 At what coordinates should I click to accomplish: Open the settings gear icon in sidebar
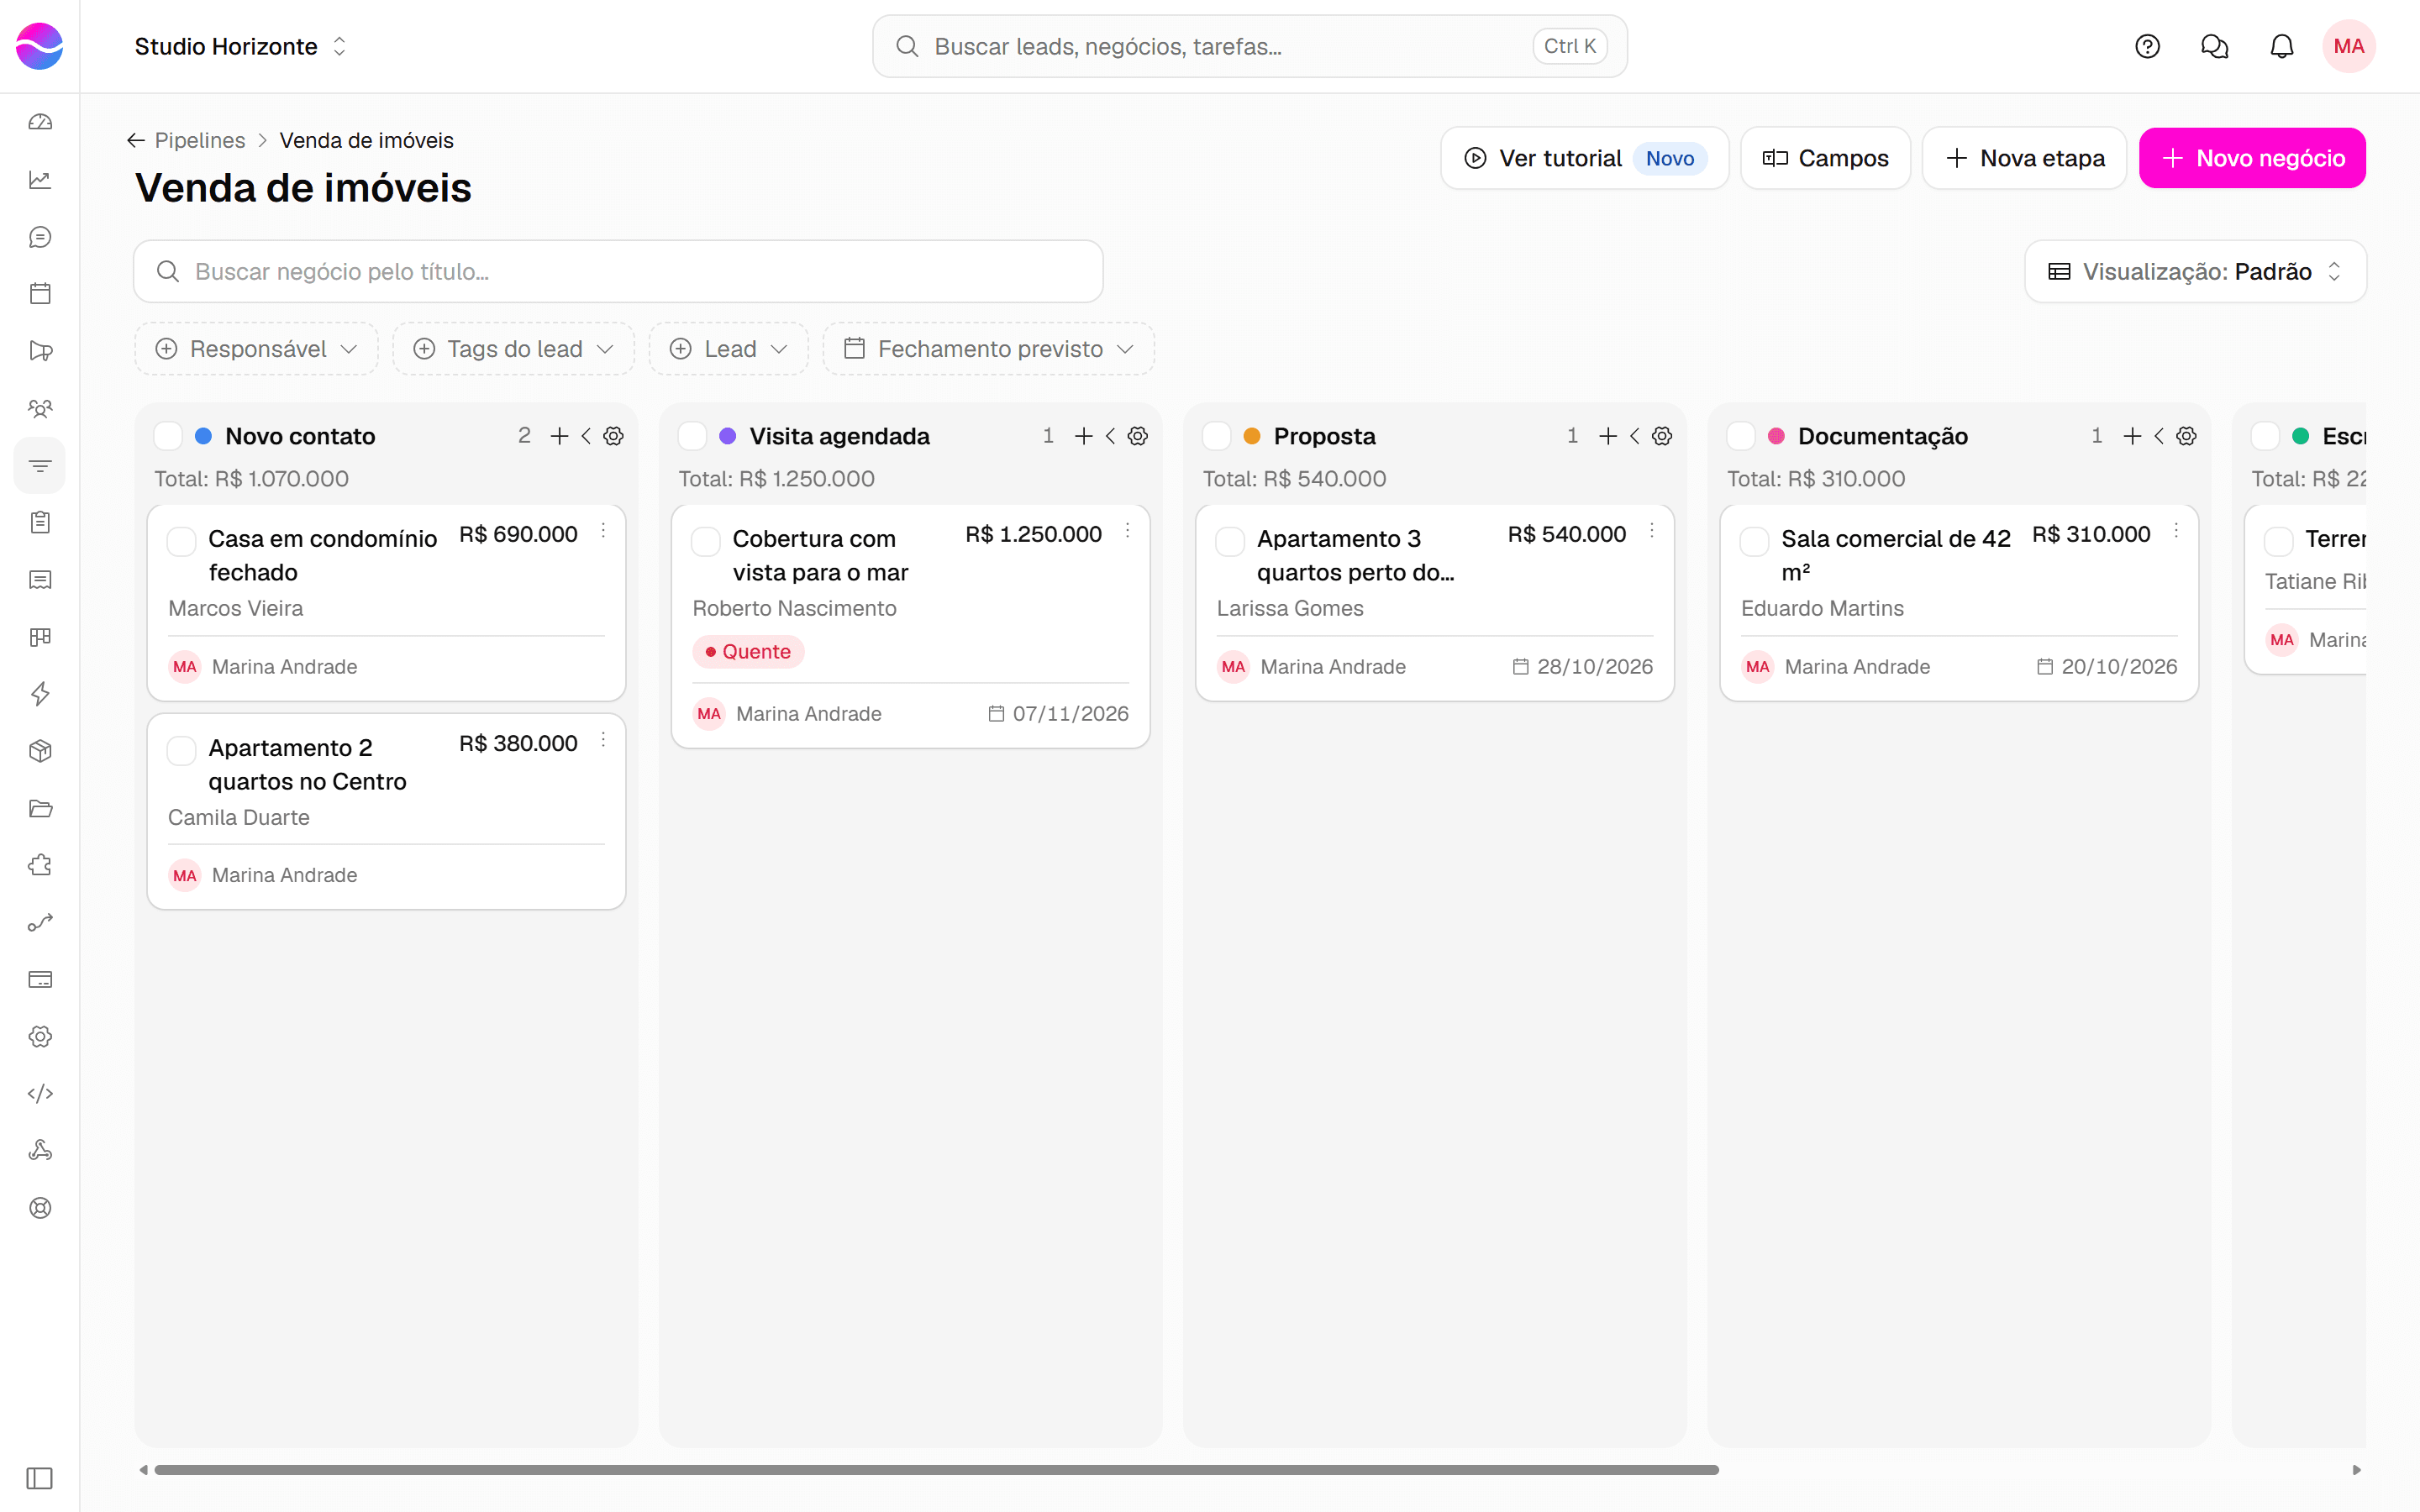tap(40, 1037)
